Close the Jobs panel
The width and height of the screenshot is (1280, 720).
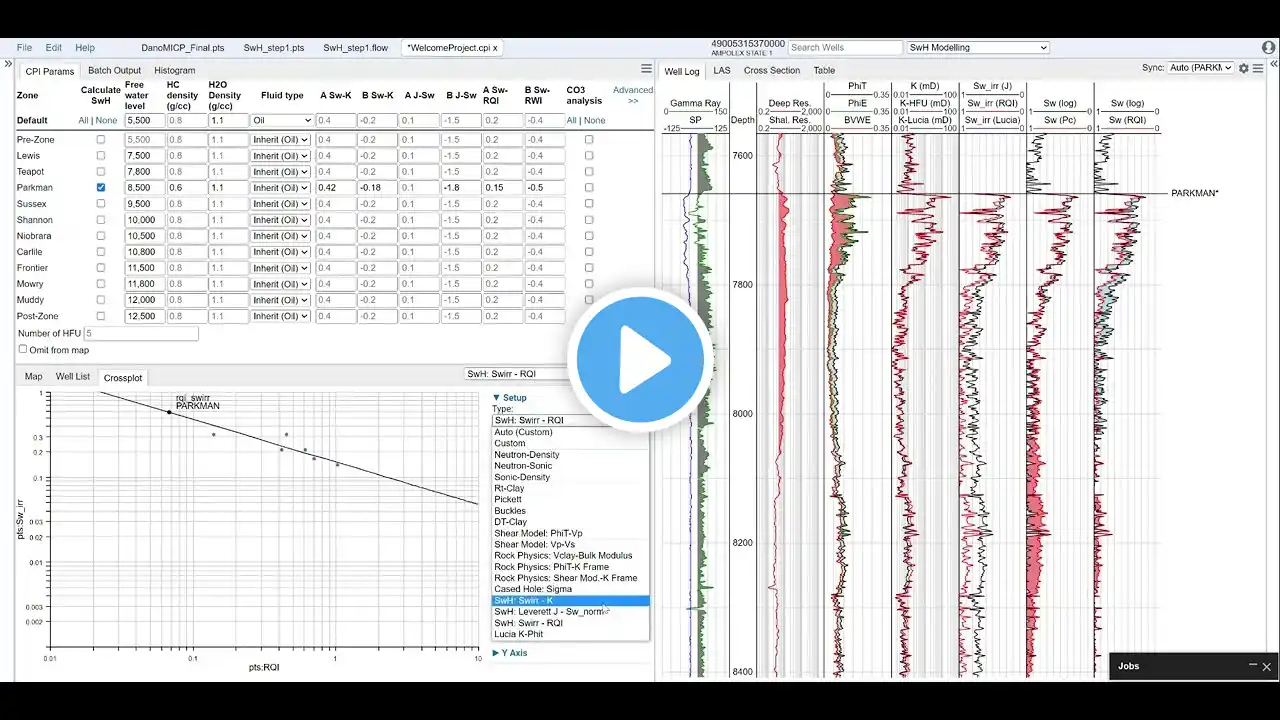1267,666
